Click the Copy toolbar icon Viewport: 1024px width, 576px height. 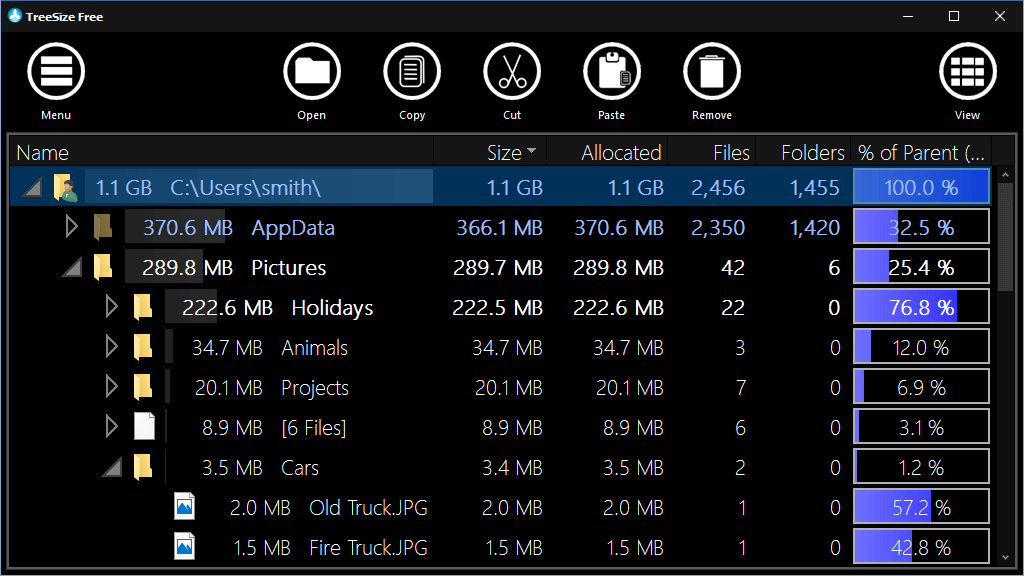coord(412,72)
